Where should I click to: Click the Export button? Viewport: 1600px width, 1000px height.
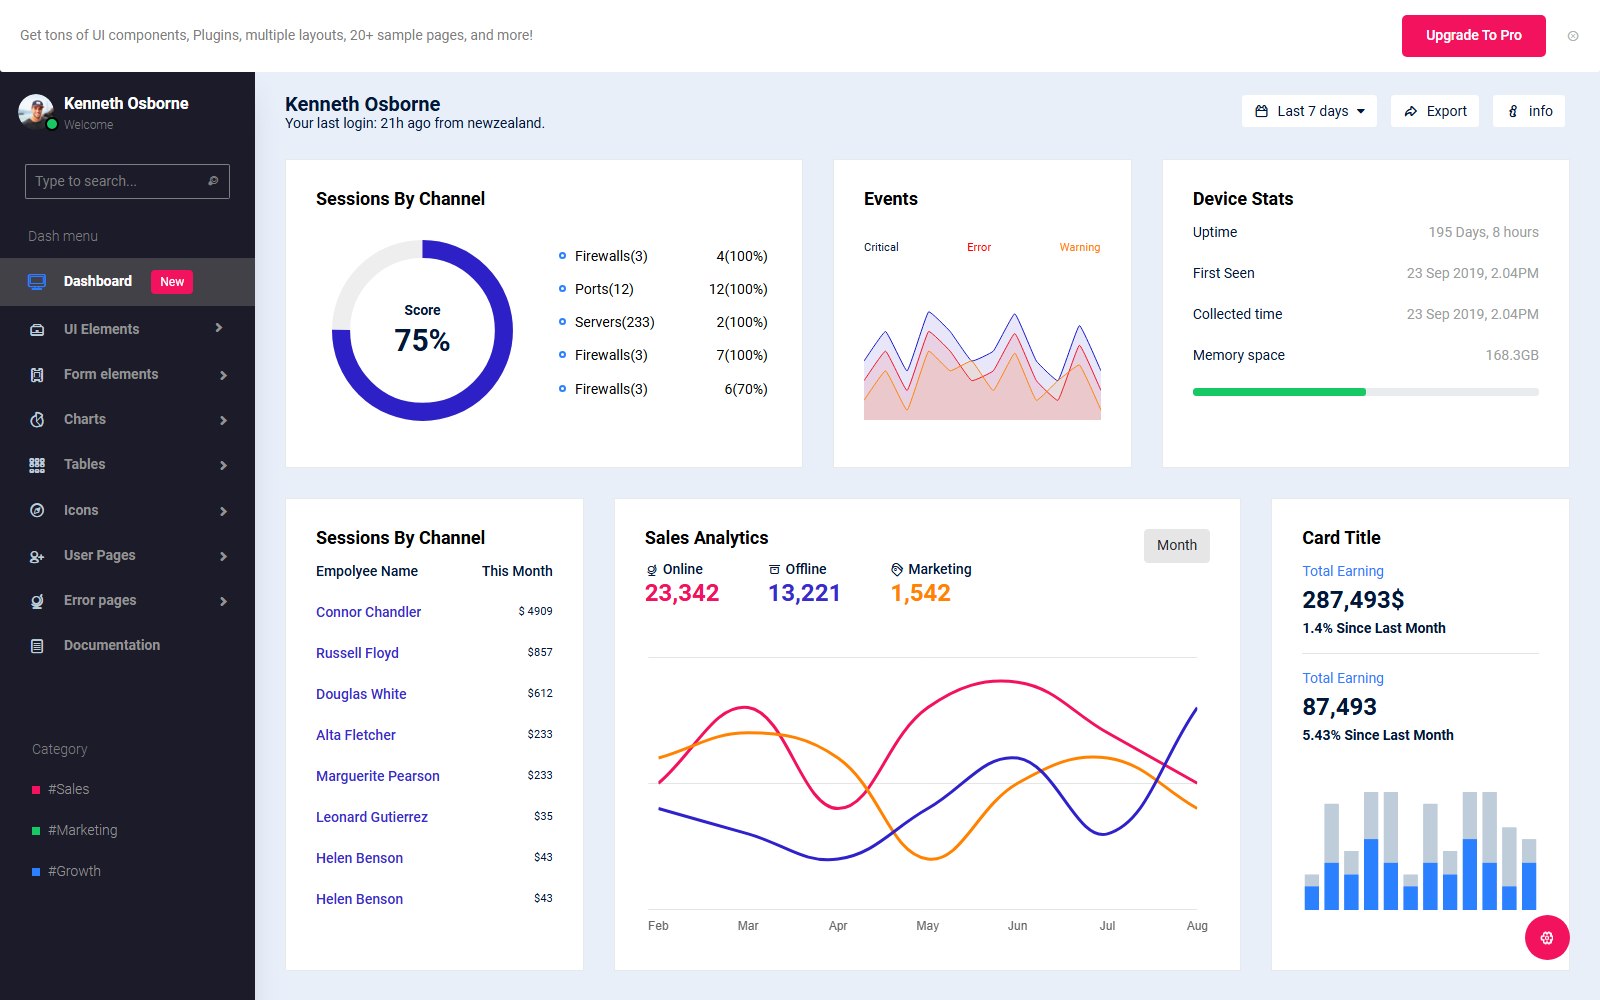click(x=1435, y=111)
